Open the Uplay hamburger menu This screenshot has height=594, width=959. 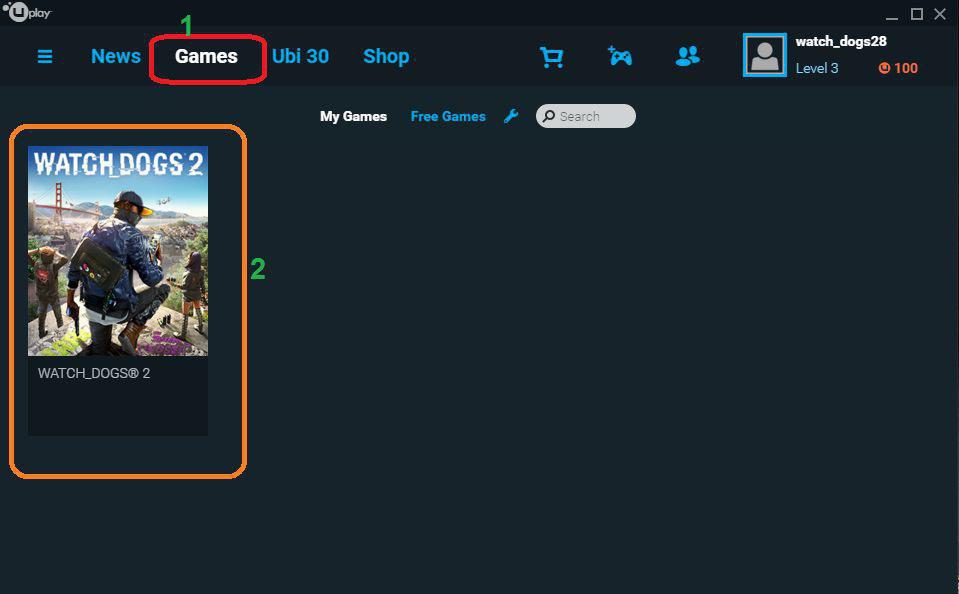tap(44, 57)
